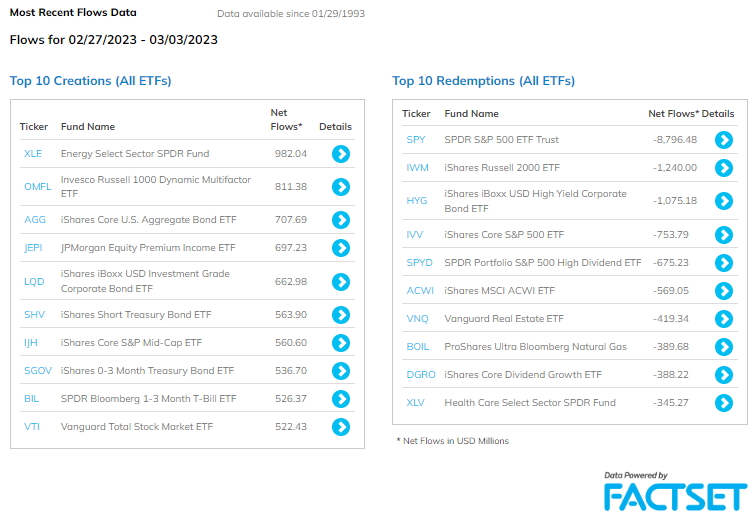Select the 811.38 net flow value
The height and width of the screenshot is (531, 753).
pos(291,186)
